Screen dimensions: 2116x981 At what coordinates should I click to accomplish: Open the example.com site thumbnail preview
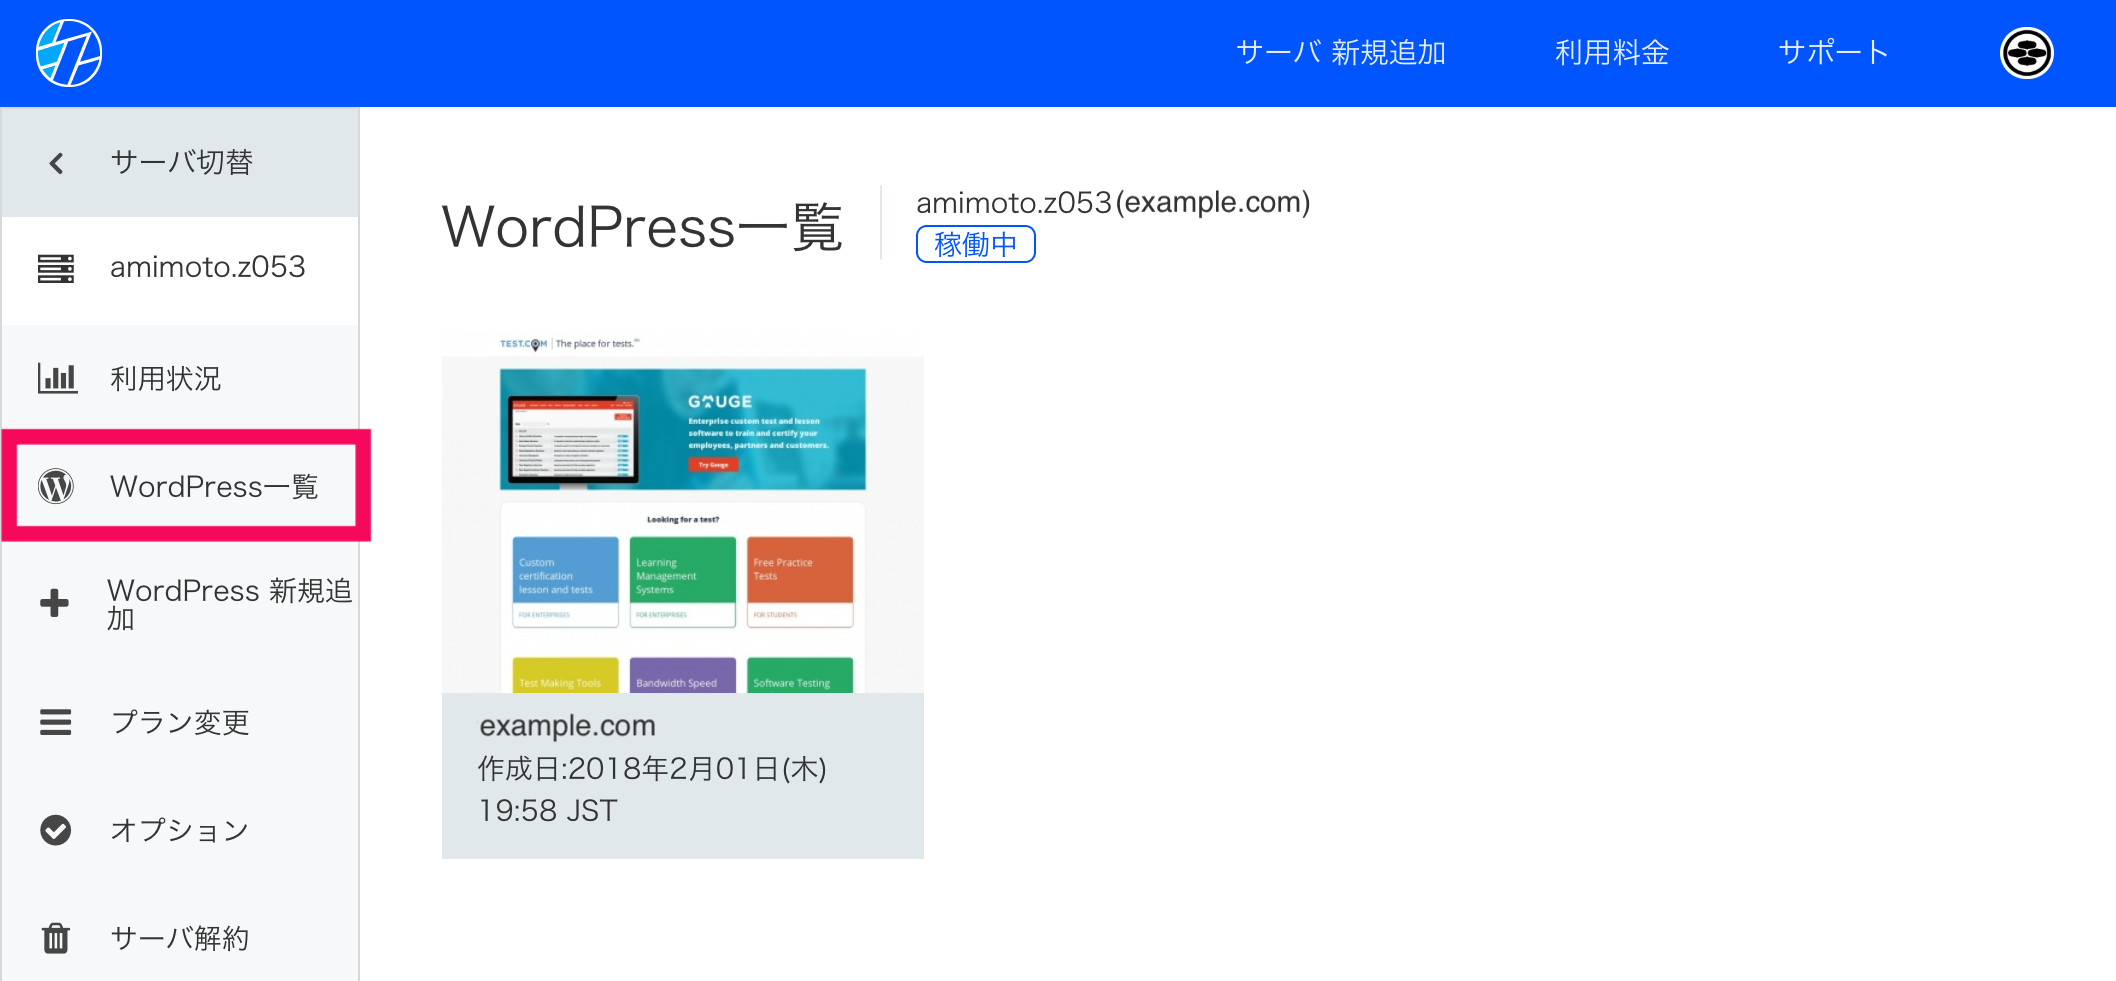683,512
